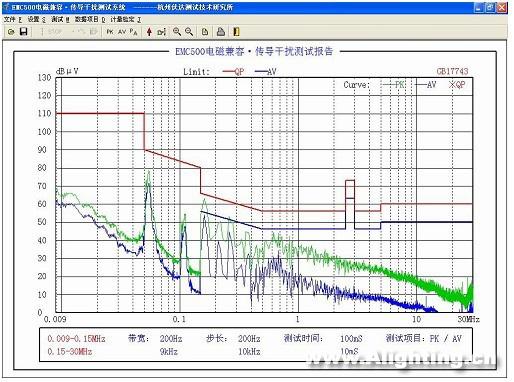The image size is (514, 382).
Task: Click the 0.009-0.15MHz range text
Action: [x=76, y=339]
